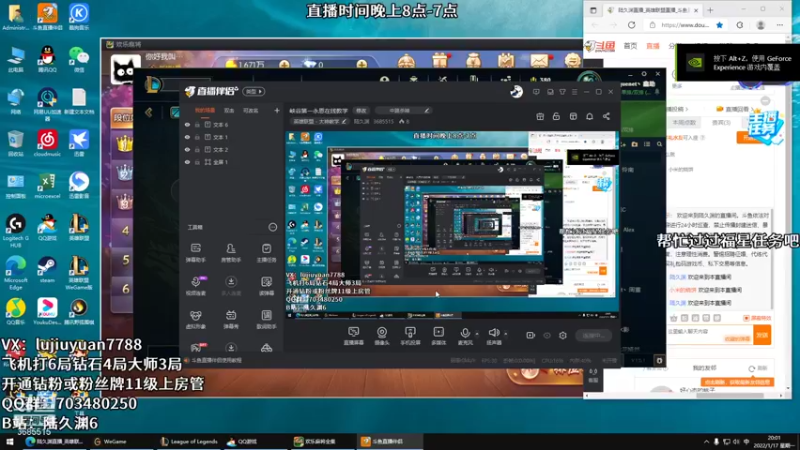Viewport: 800px width, 450px height.
Task: Open microexcel desktop shortcut
Action: (47, 186)
